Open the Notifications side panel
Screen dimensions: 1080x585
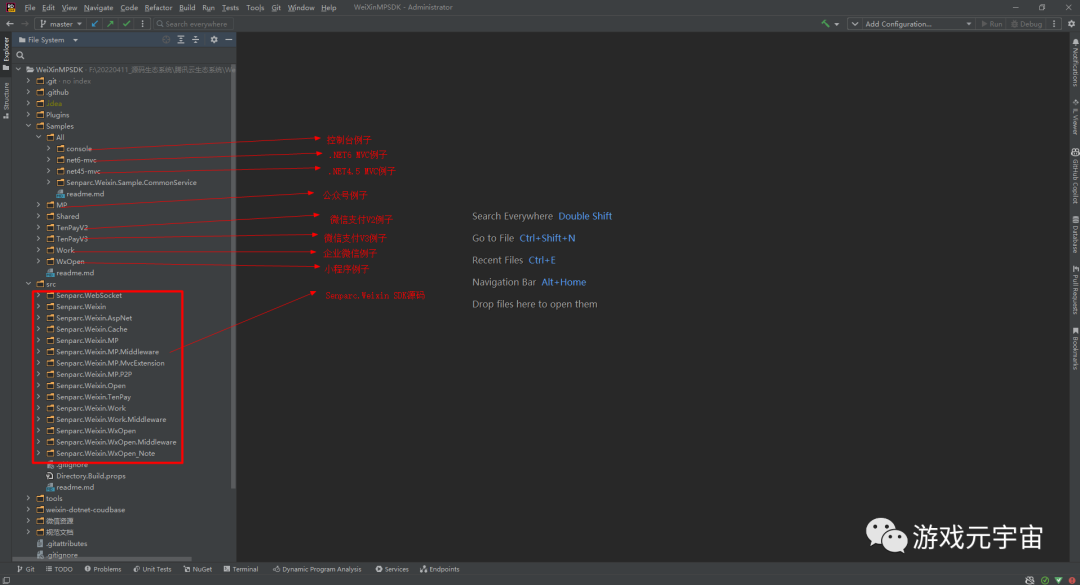tap(1074, 63)
